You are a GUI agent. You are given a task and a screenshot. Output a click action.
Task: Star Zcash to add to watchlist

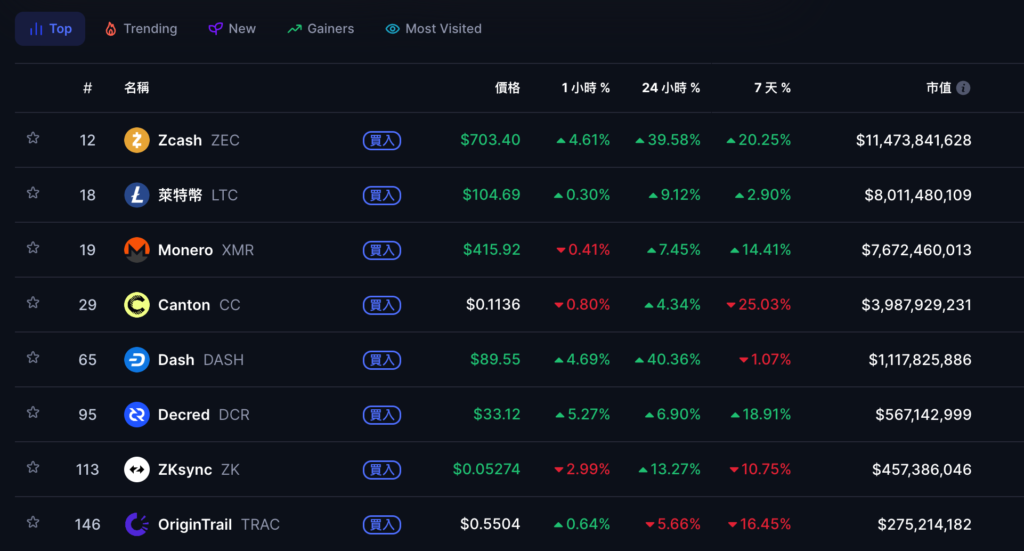(33, 139)
